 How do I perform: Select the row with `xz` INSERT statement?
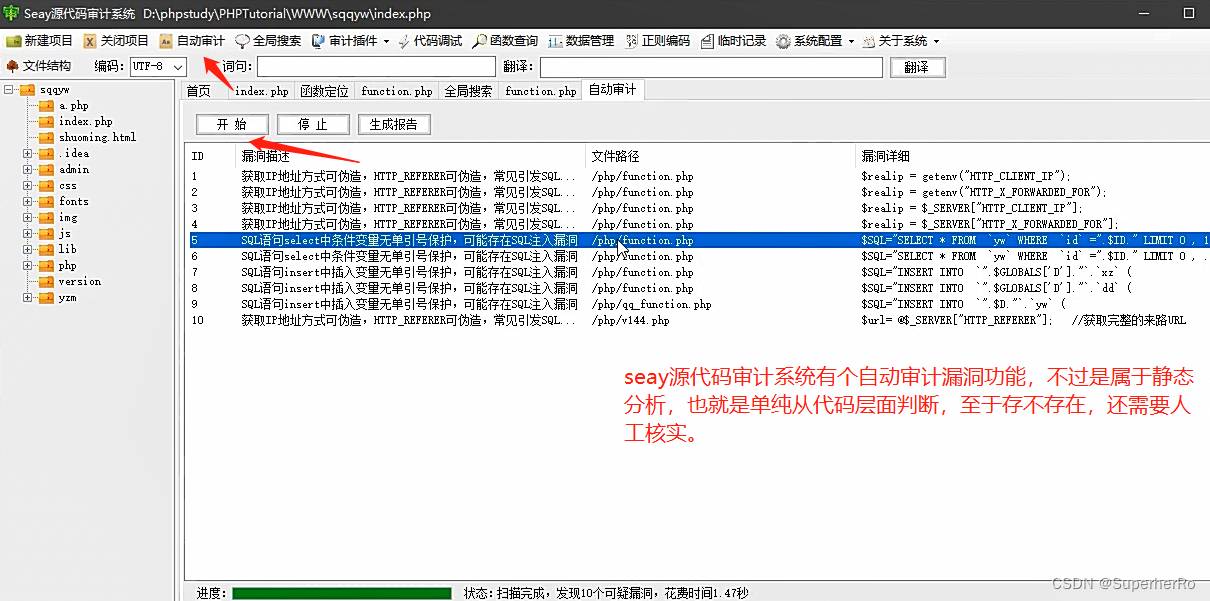[x=697, y=272]
